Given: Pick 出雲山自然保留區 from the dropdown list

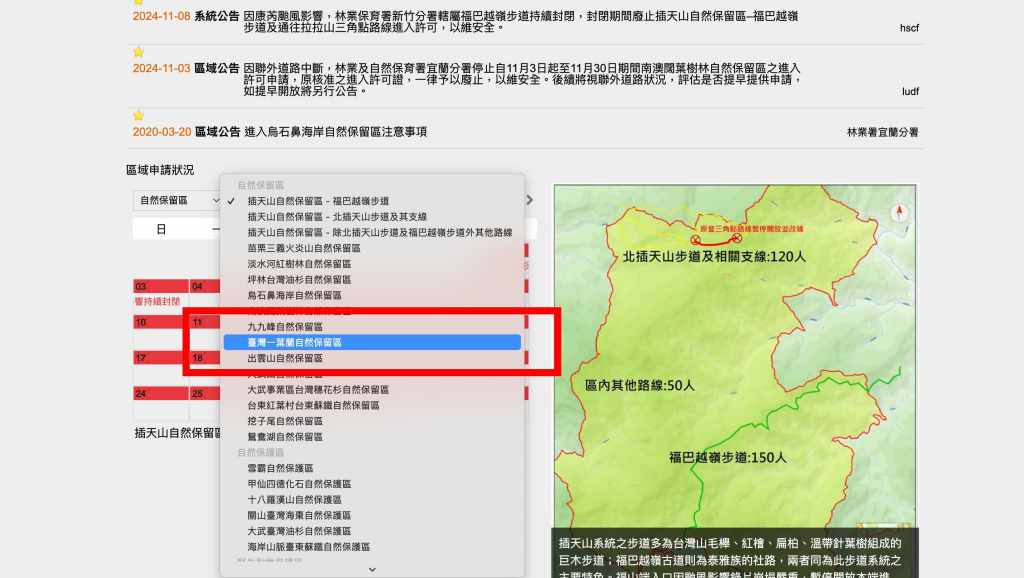Looking at the screenshot, I should [x=285, y=358].
